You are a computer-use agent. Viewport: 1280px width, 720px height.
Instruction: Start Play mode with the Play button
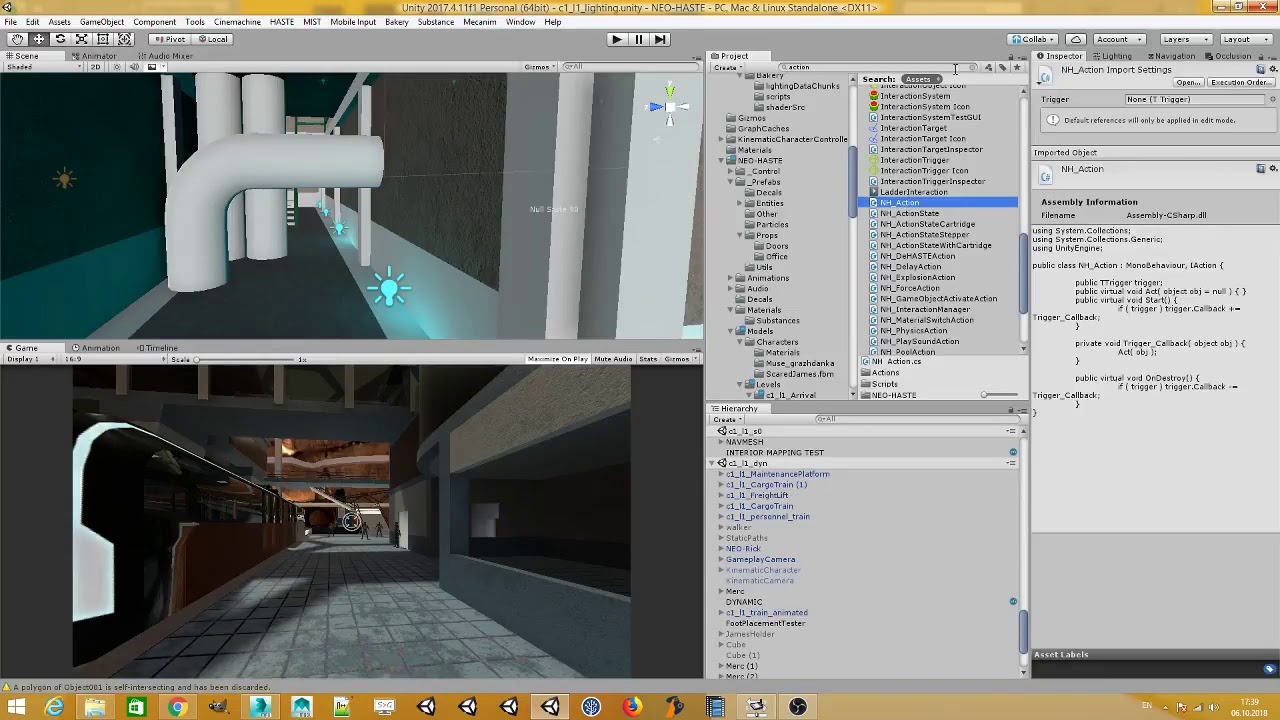pyautogui.click(x=616, y=39)
